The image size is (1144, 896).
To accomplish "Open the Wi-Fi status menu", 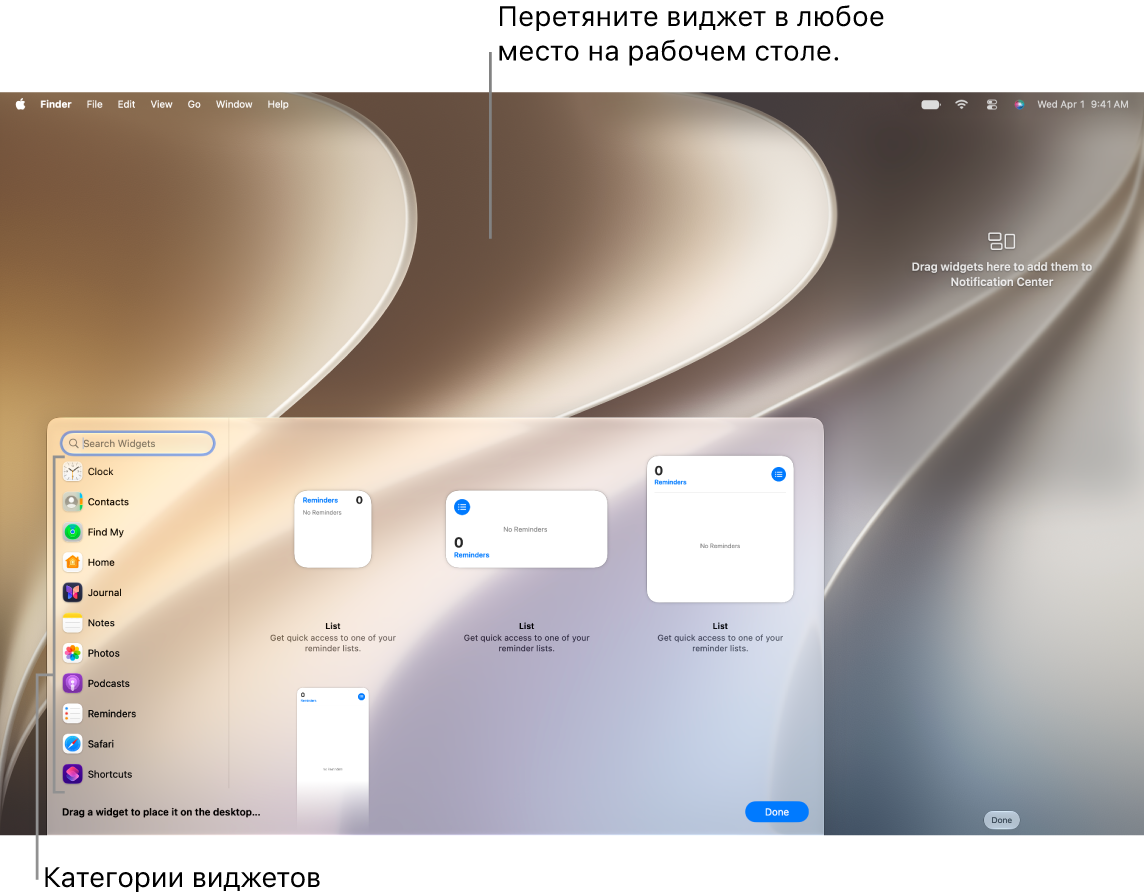I will [962, 104].
